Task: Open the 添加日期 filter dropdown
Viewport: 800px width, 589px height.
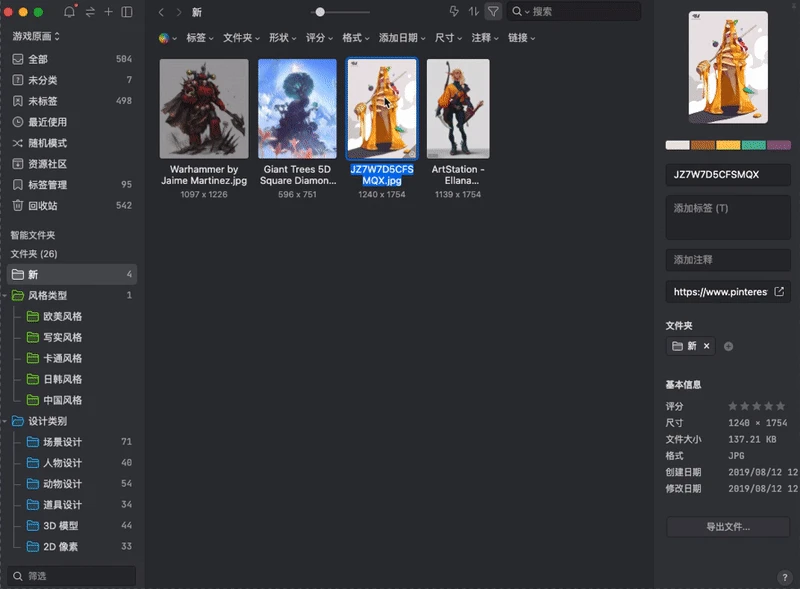Action: point(402,38)
